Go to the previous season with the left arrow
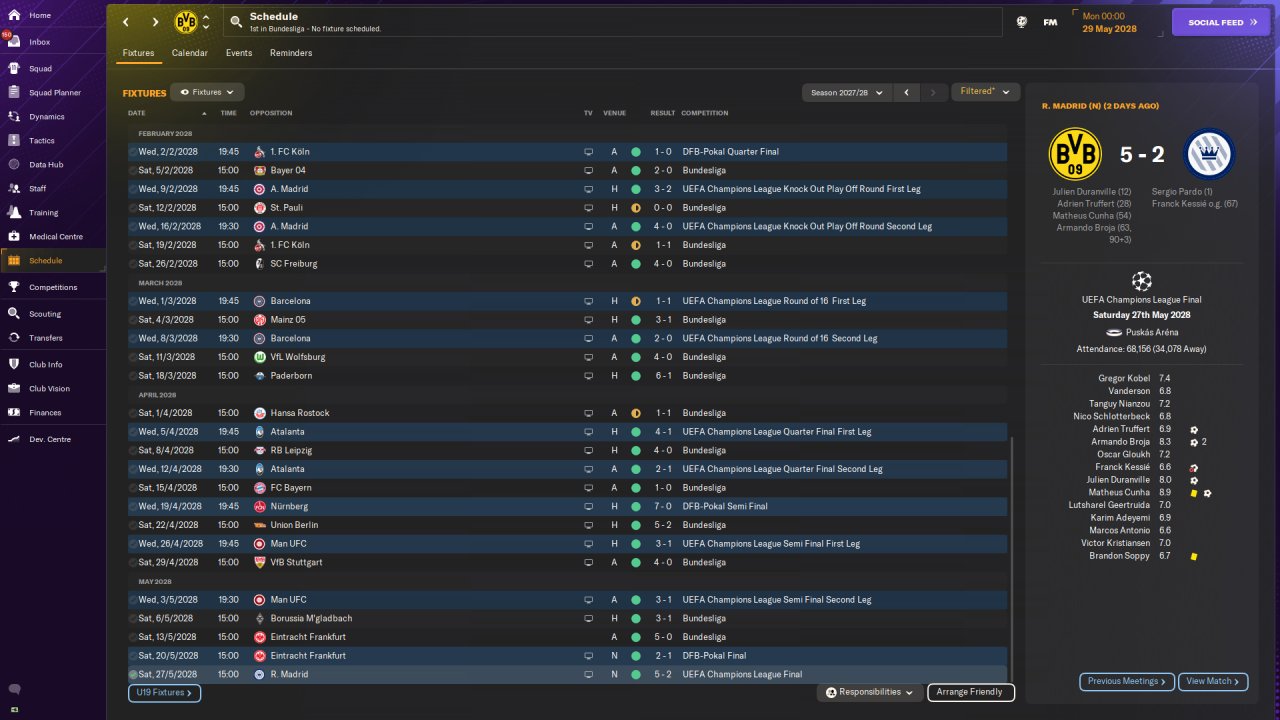 tap(906, 92)
